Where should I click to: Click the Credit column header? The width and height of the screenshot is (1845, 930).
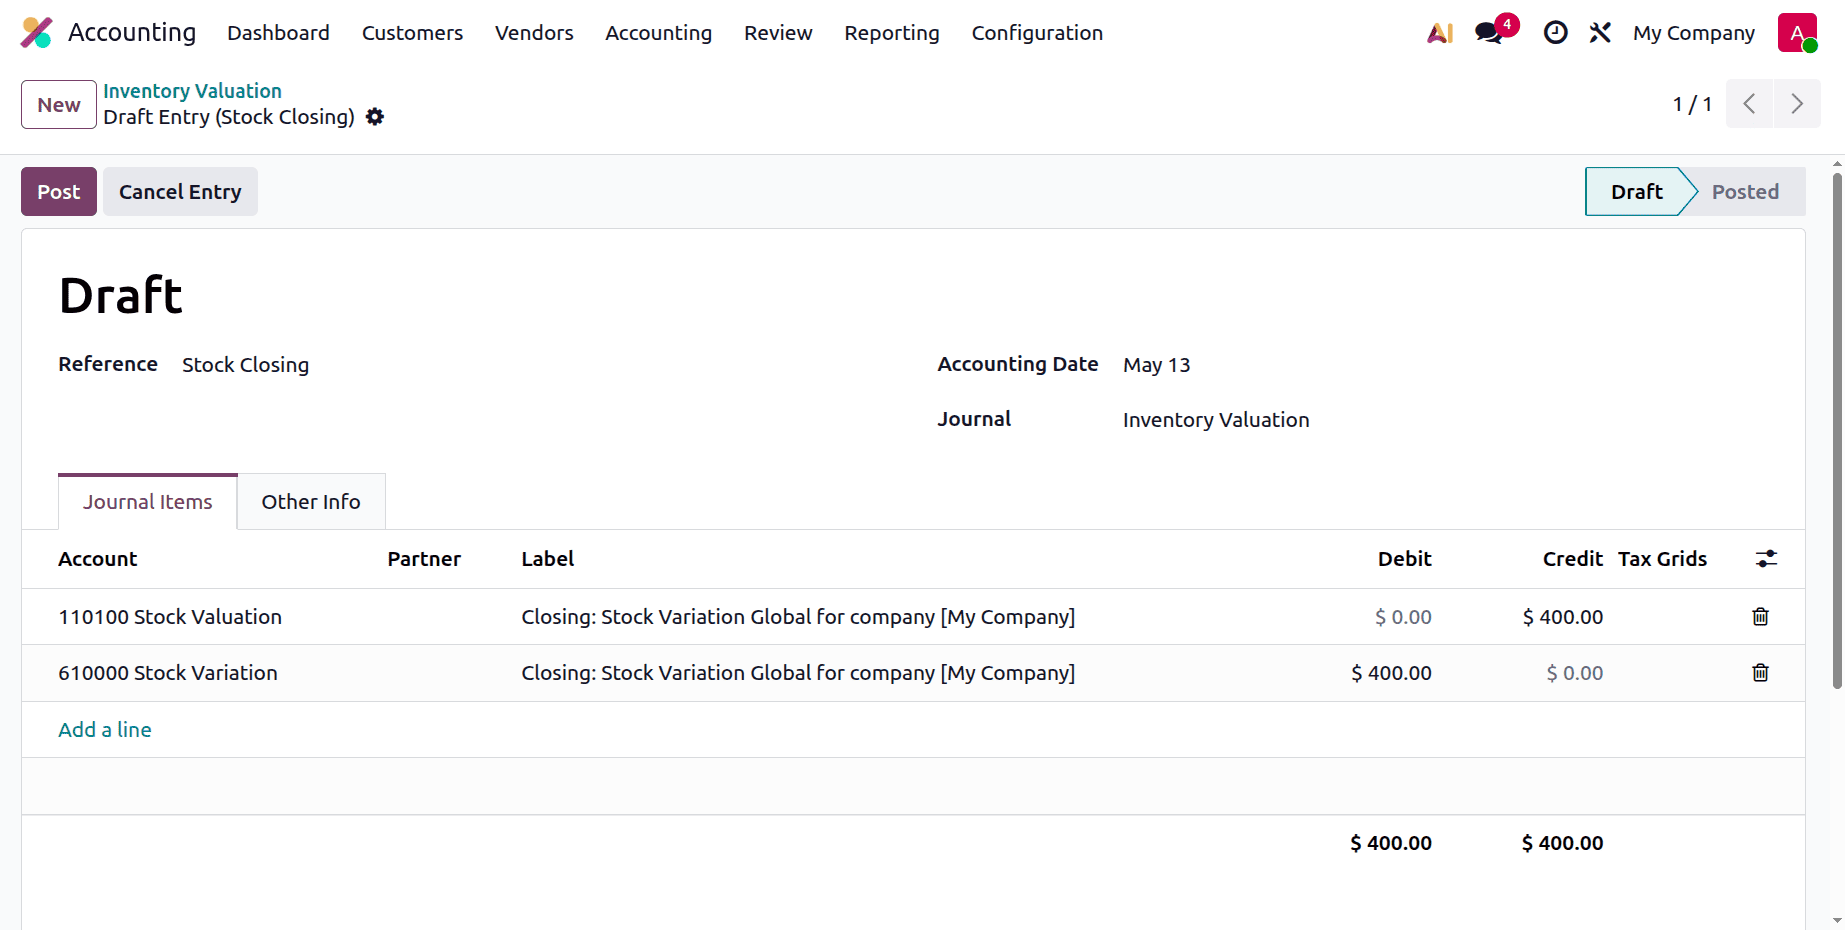click(x=1572, y=559)
